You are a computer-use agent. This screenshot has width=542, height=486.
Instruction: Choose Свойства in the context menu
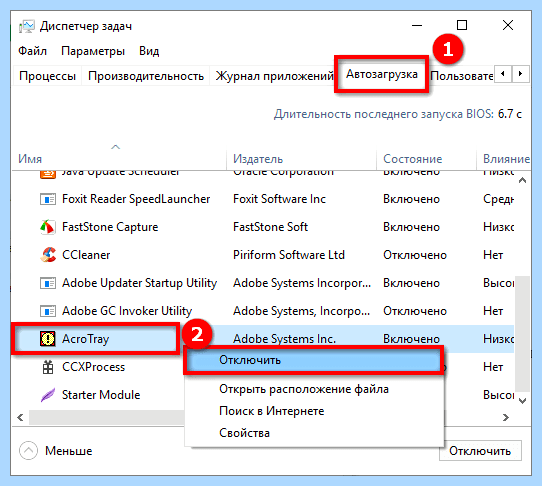[x=244, y=433]
